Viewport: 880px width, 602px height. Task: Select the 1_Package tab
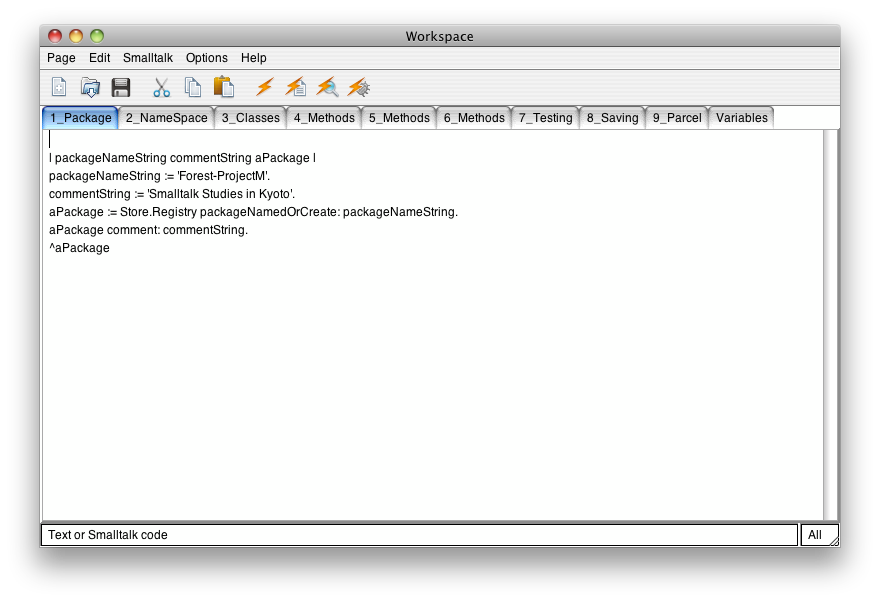[x=80, y=118]
